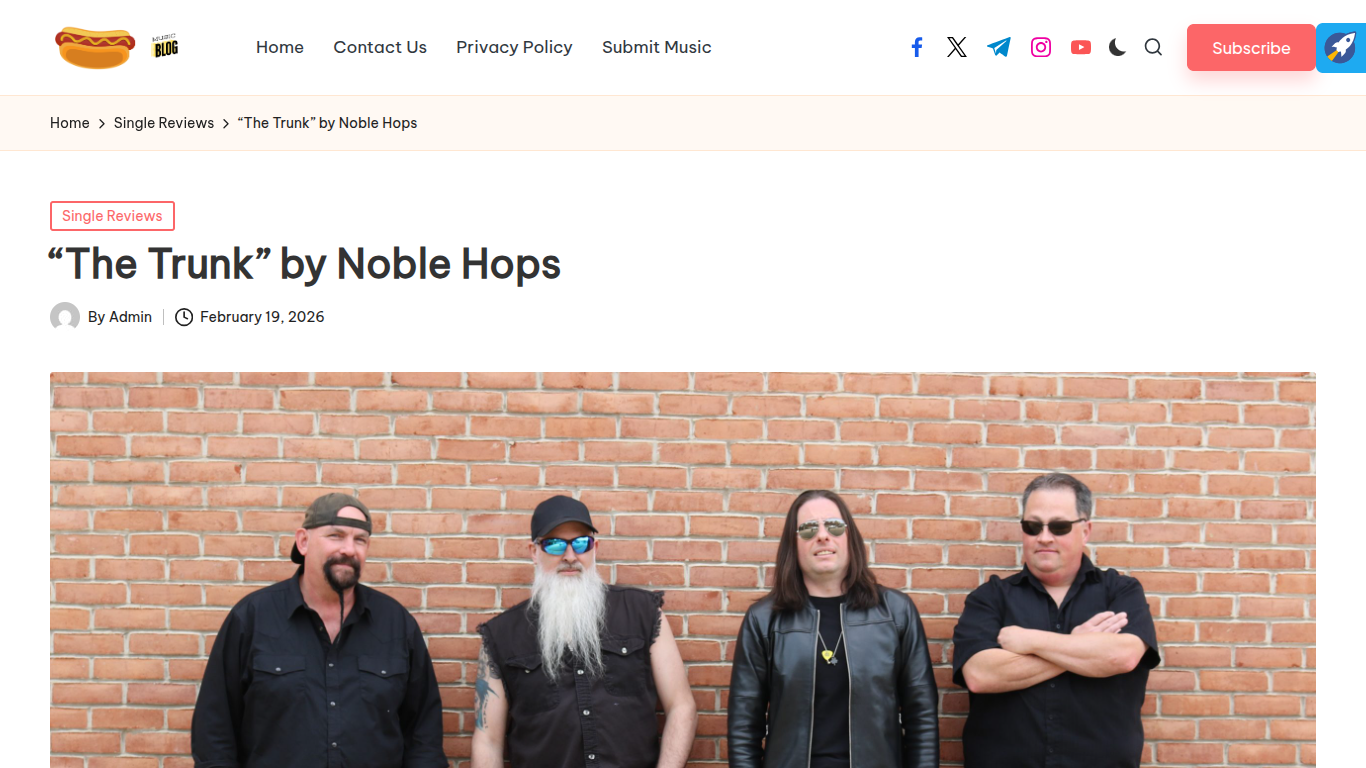The height and width of the screenshot is (768, 1366).
Task: Toggle dark mode with the moon icon
Action: (1117, 47)
